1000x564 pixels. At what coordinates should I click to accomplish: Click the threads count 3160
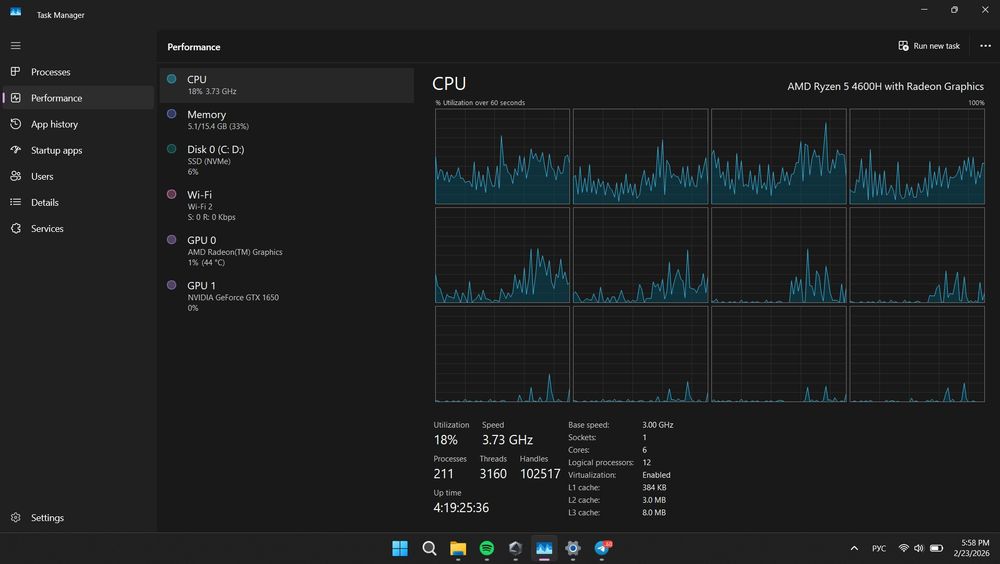[493, 473]
